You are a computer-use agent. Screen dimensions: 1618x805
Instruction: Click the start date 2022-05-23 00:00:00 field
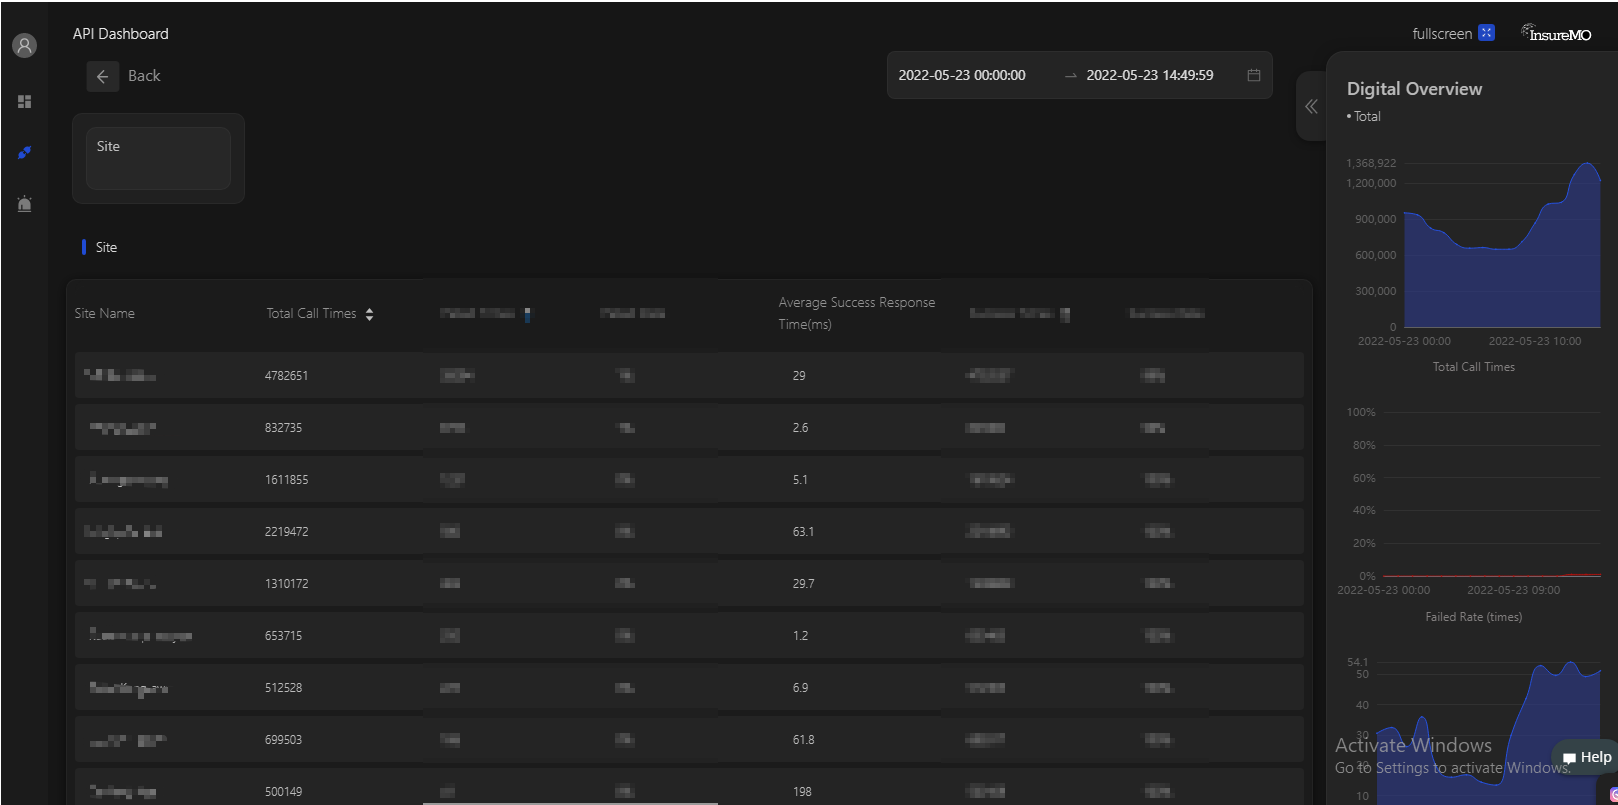[x=962, y=75]
